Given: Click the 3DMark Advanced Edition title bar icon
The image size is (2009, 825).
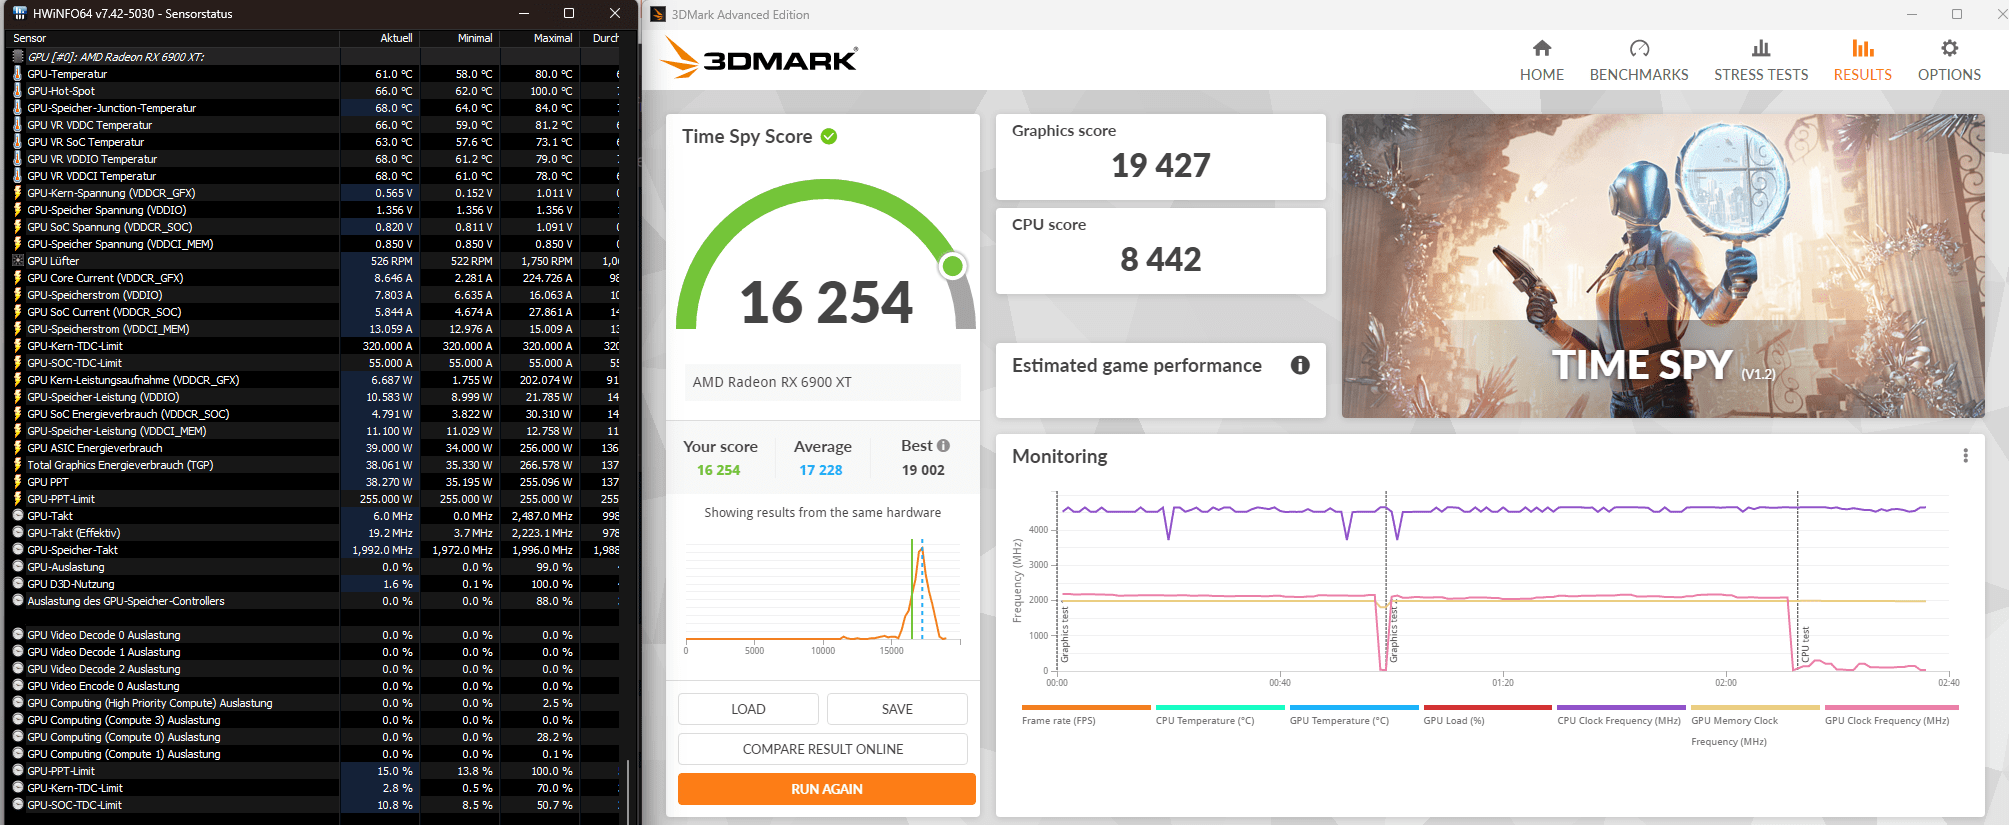Looking at the screenshot, I should 658,14.
